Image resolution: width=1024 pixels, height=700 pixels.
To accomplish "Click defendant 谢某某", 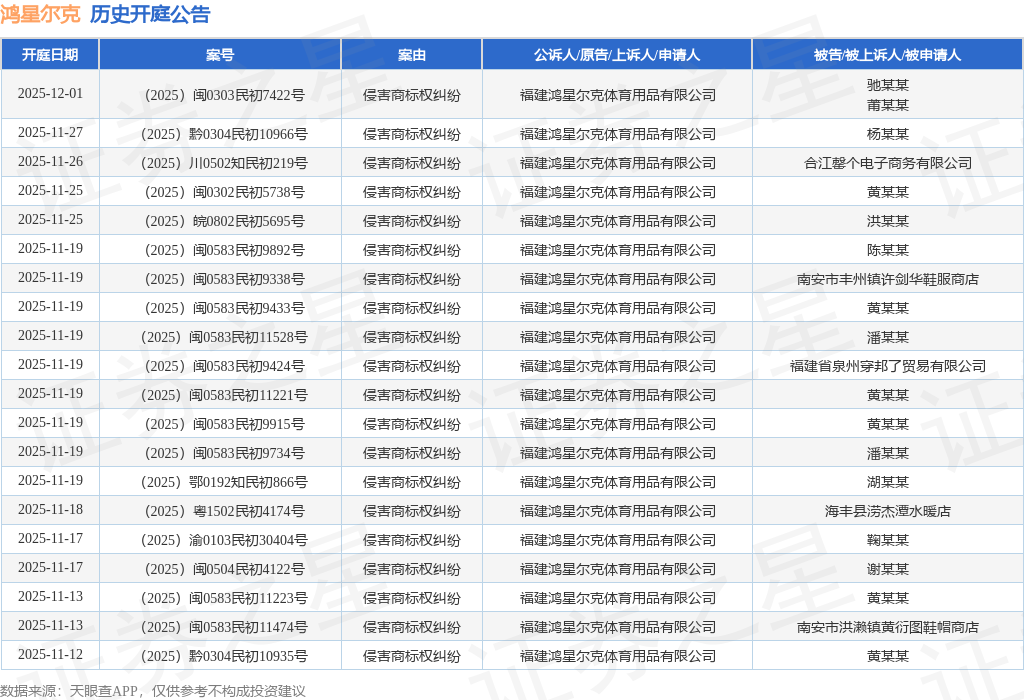I will (x=888, y=569).
